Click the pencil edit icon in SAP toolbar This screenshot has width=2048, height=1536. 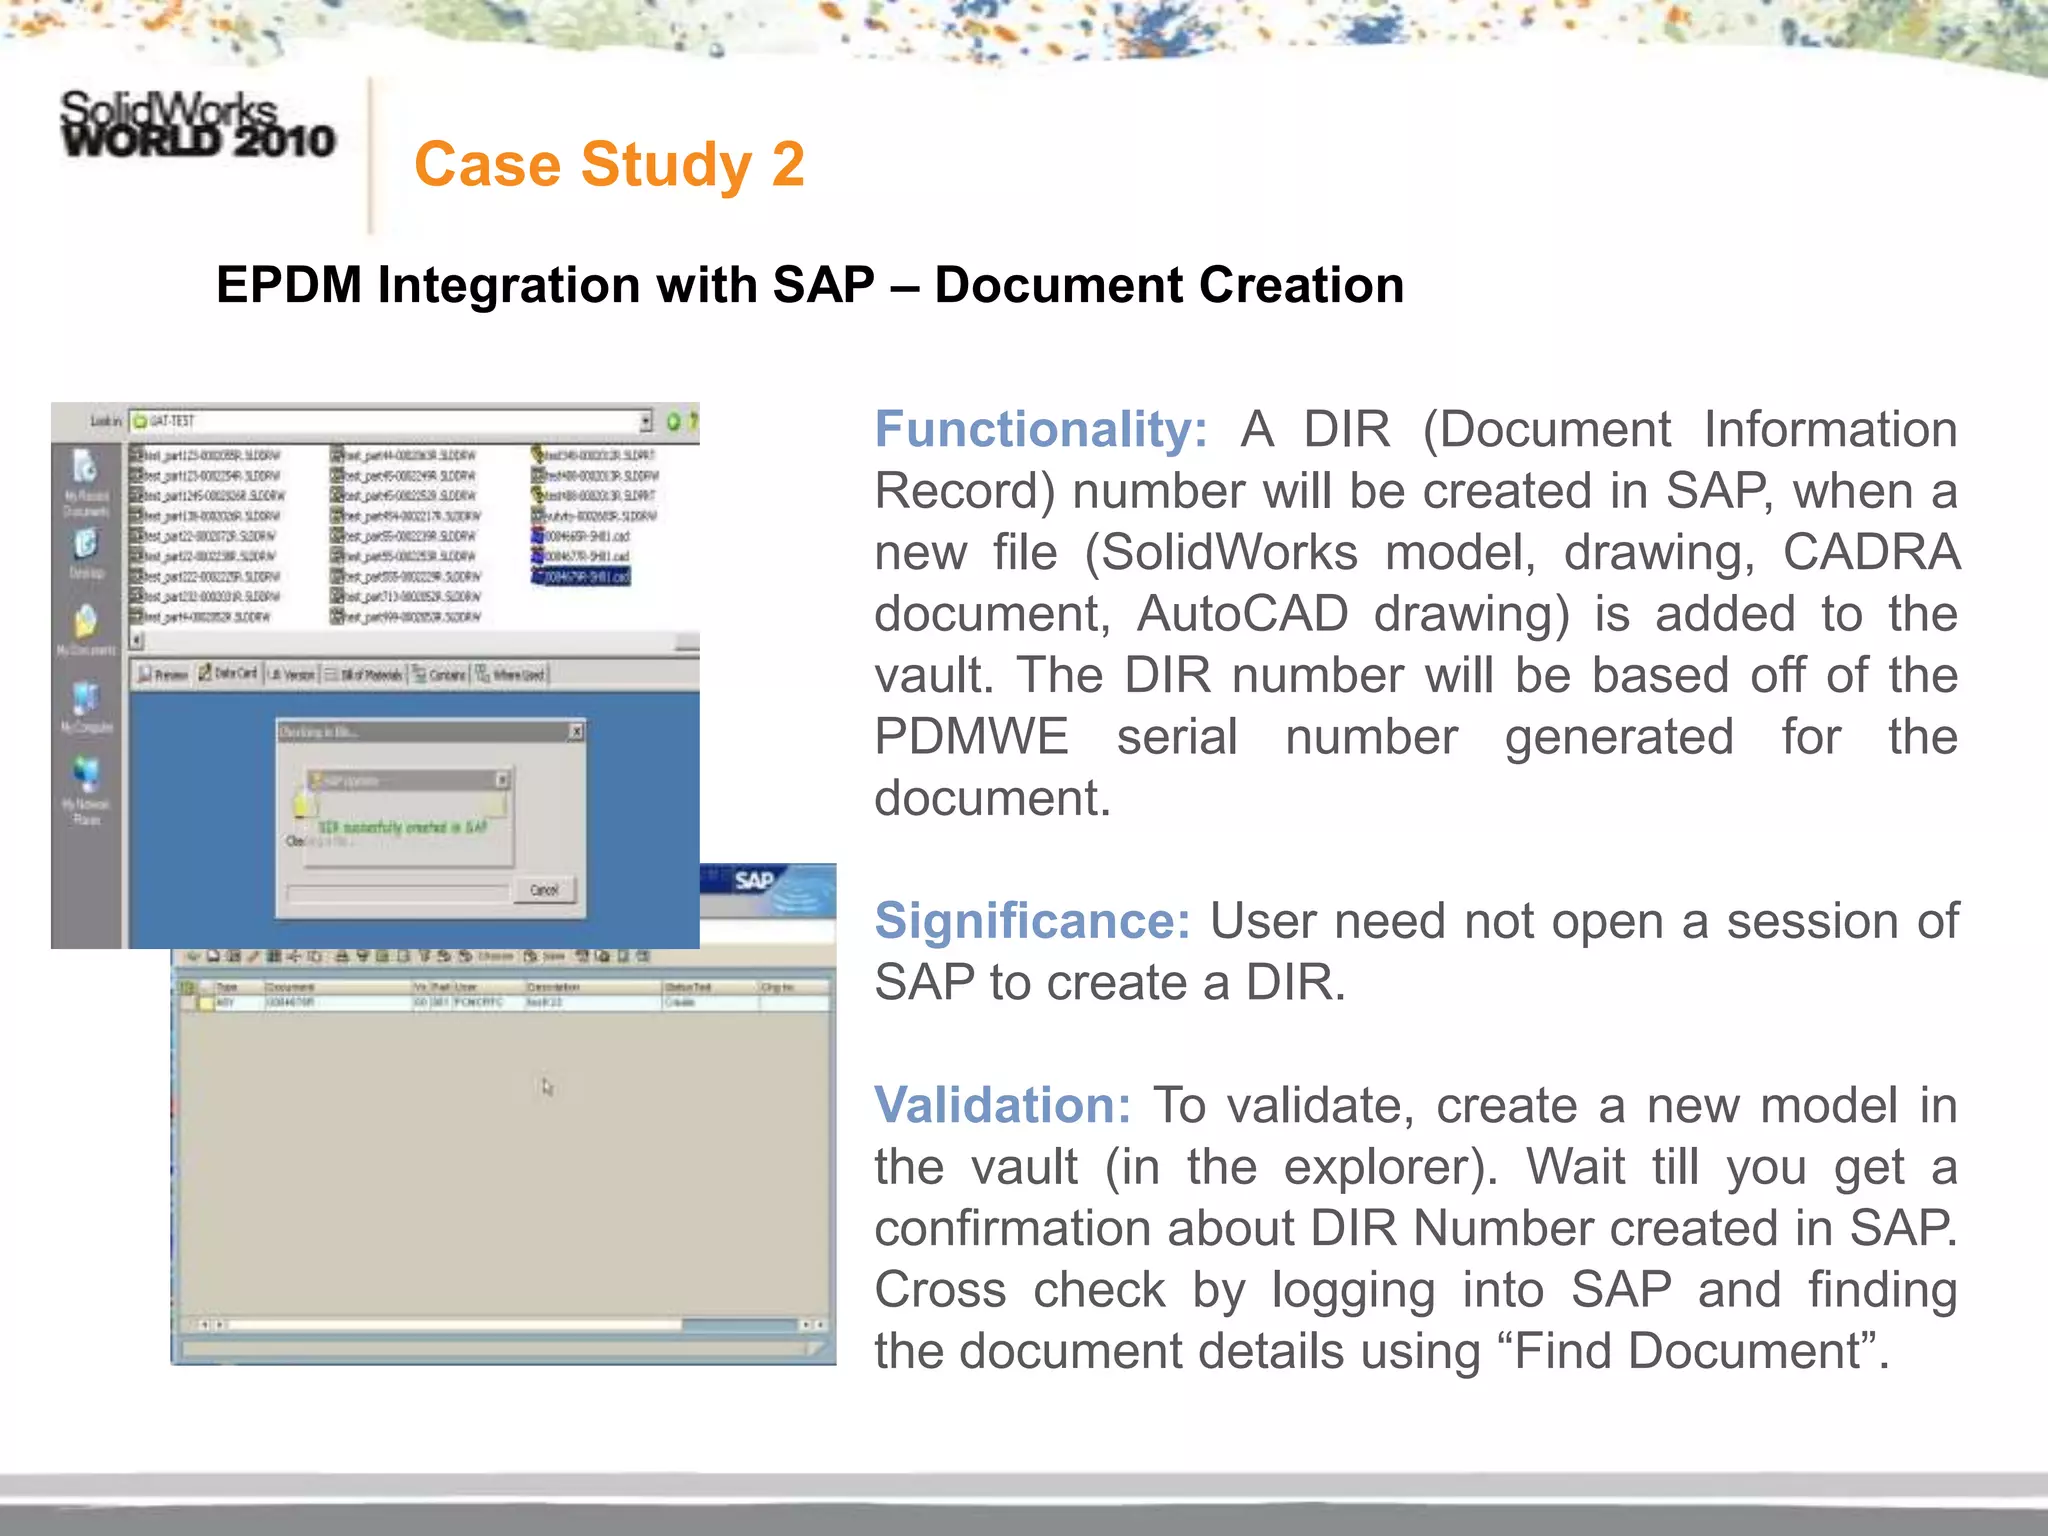click(x=253, y=957)
